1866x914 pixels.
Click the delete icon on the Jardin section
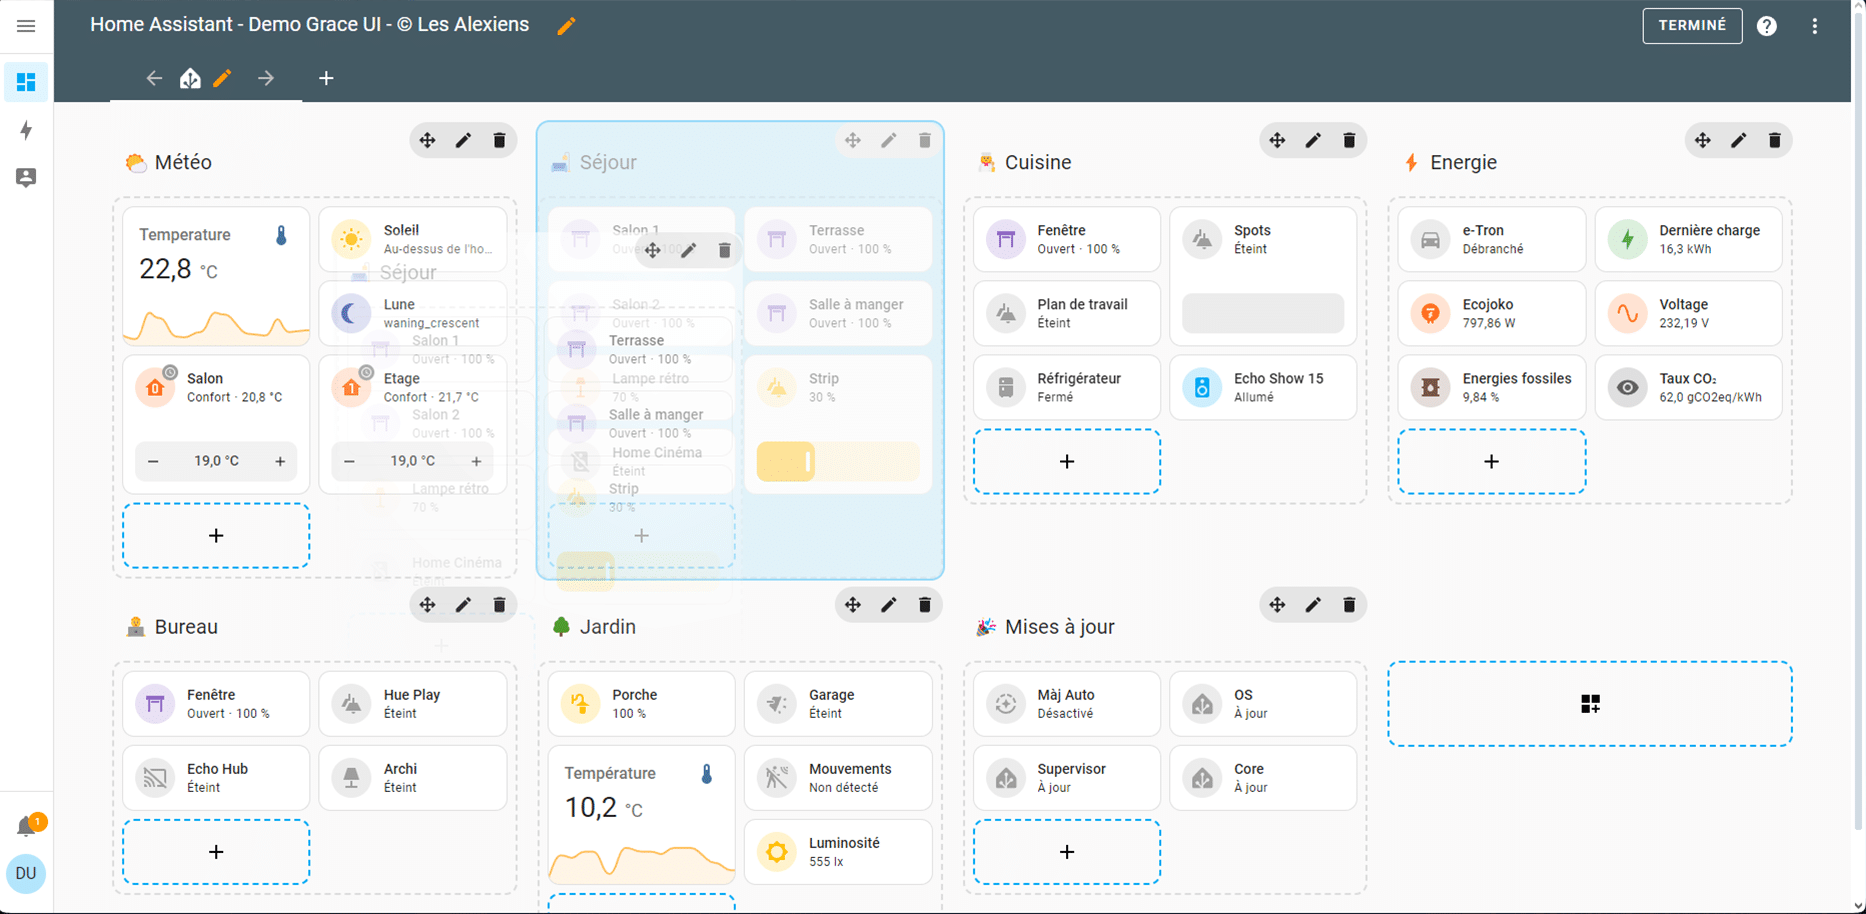pos(924,604)
